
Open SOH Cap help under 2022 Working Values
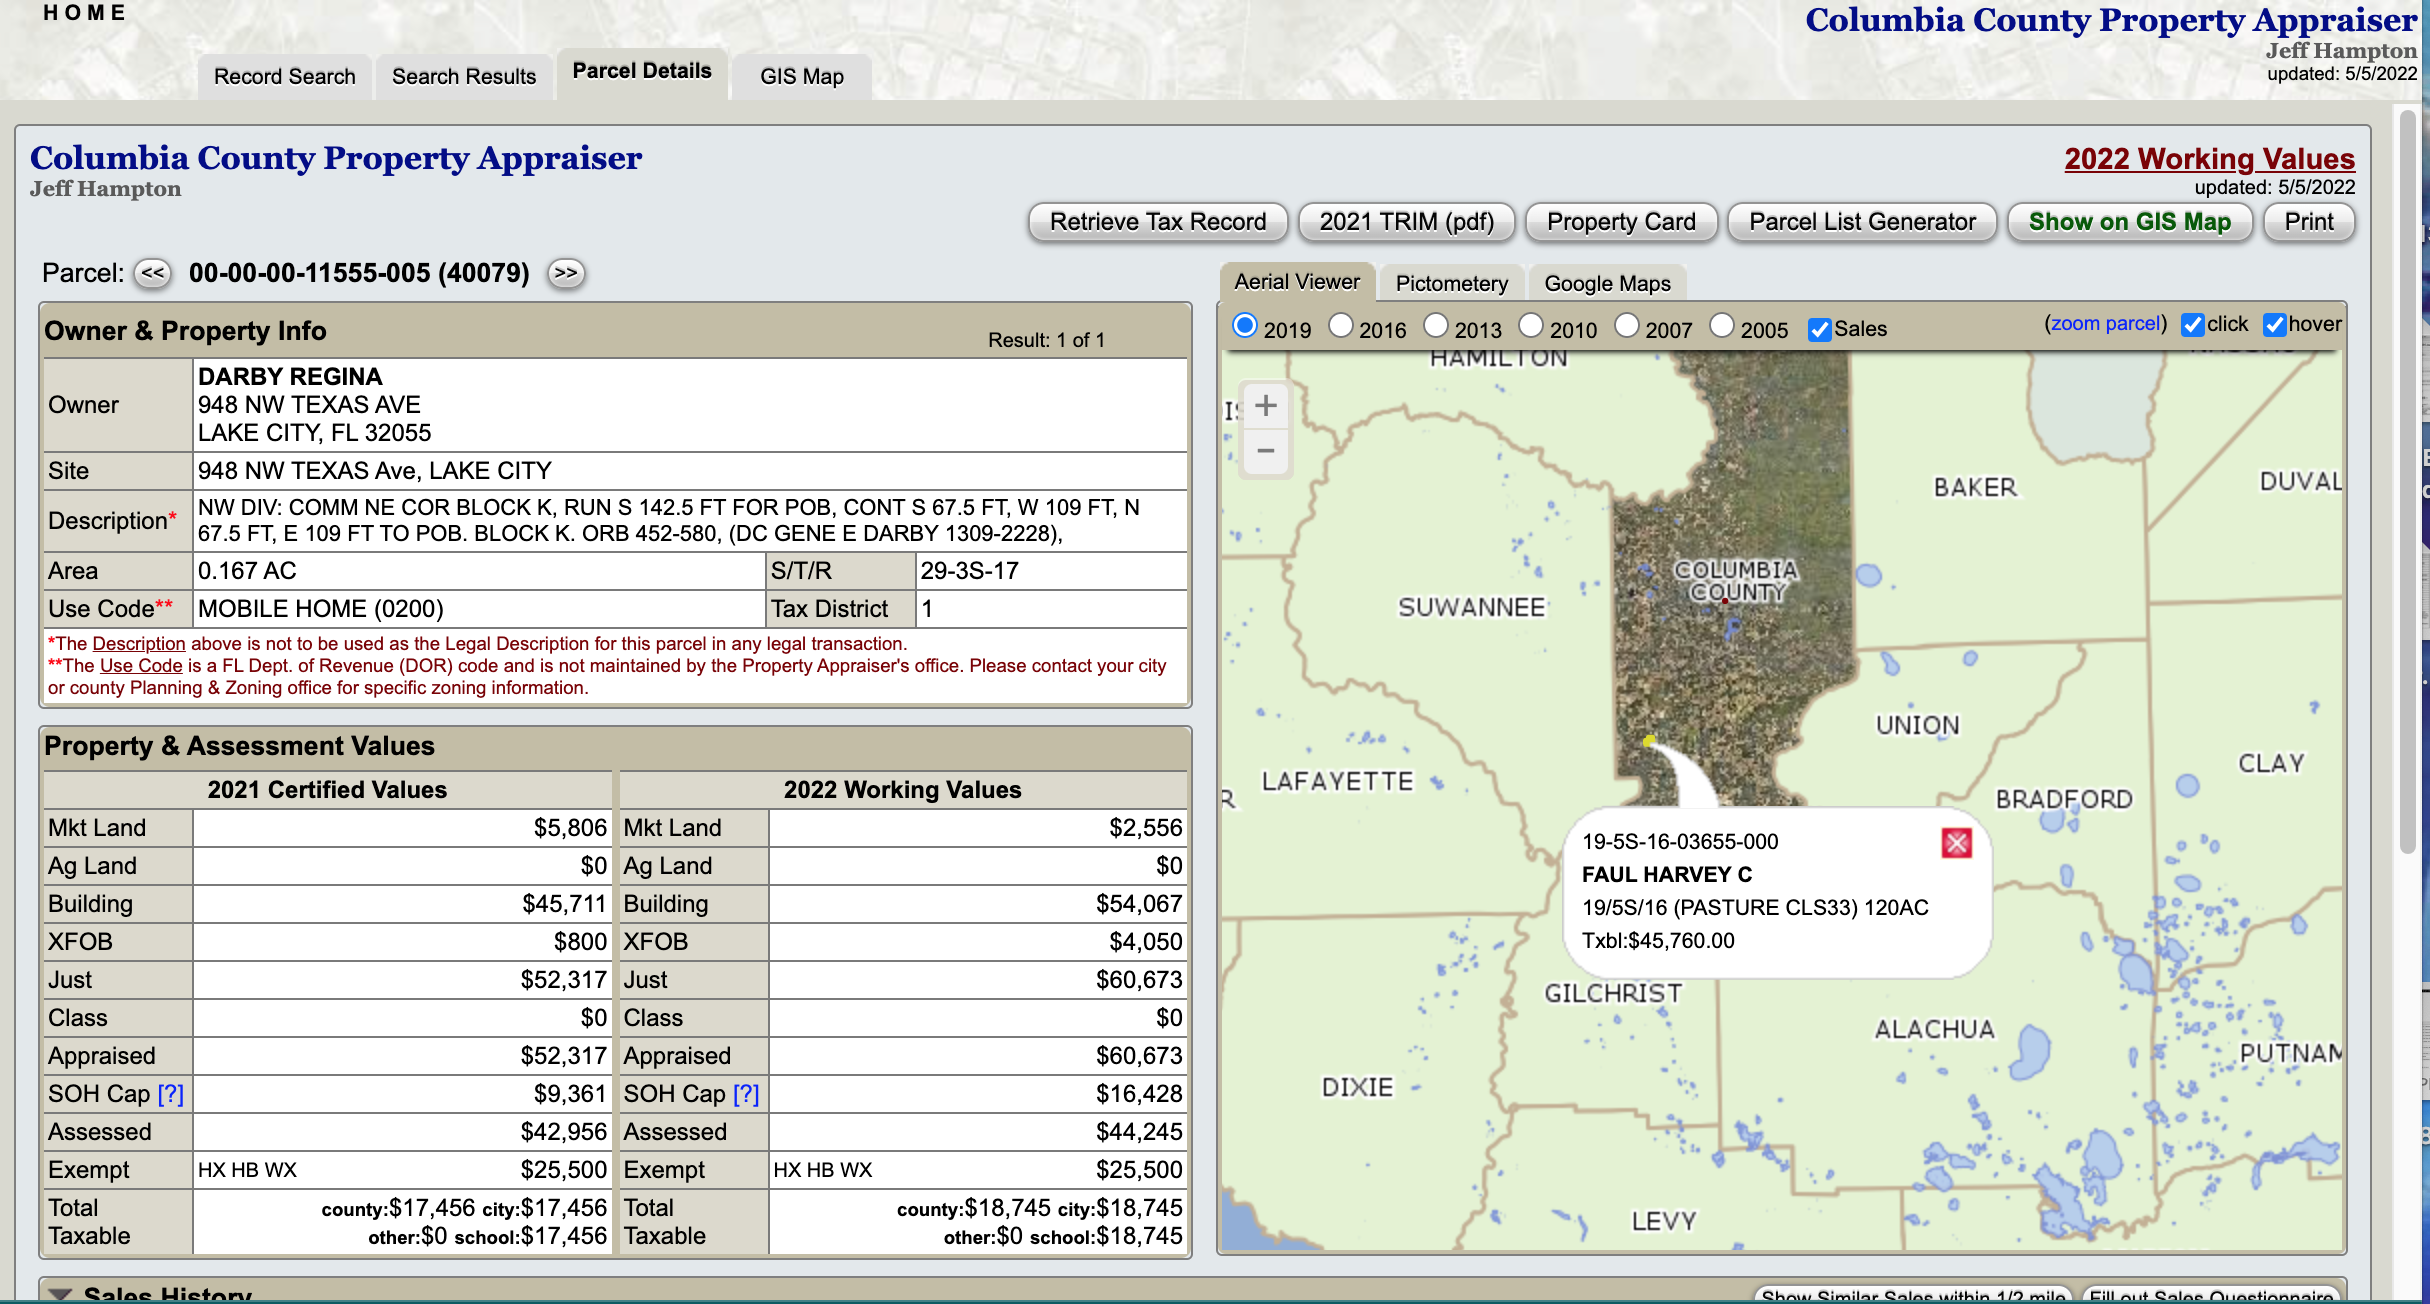pyautogui.click(x=746, y=1094)
